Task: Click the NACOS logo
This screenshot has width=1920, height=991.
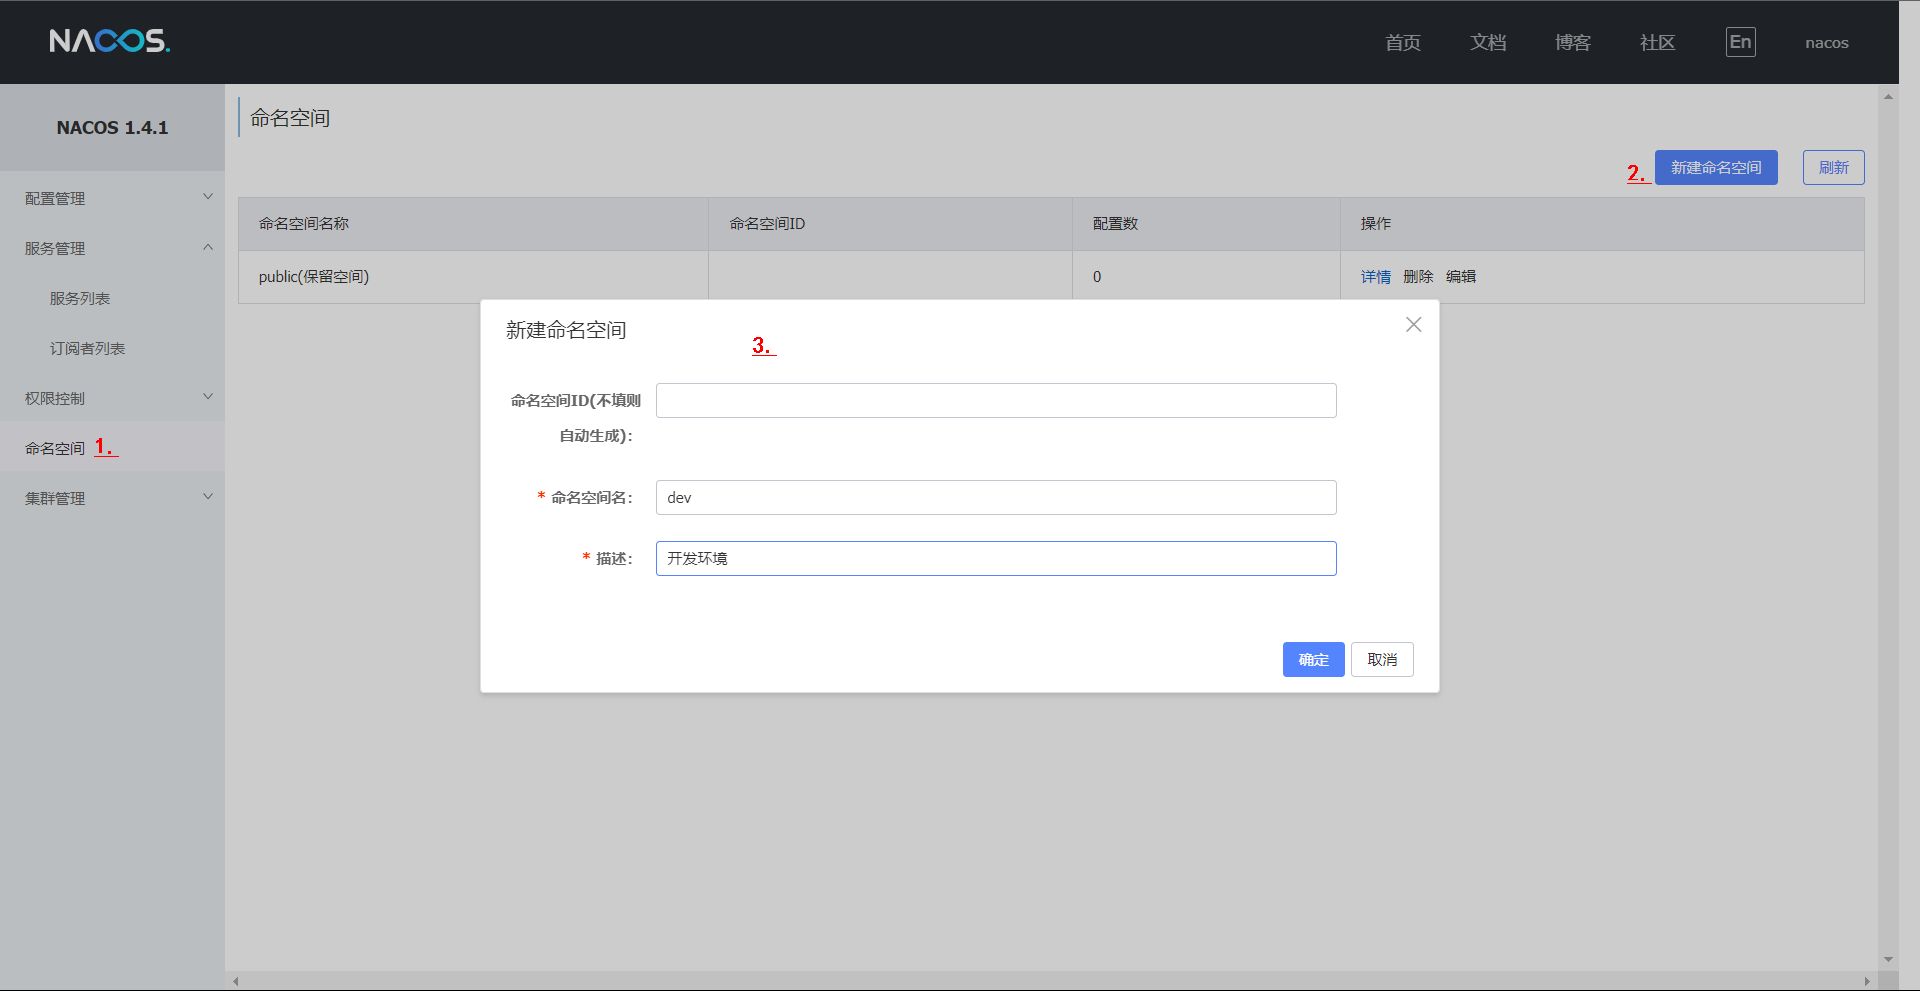Action: pos(110,41)
